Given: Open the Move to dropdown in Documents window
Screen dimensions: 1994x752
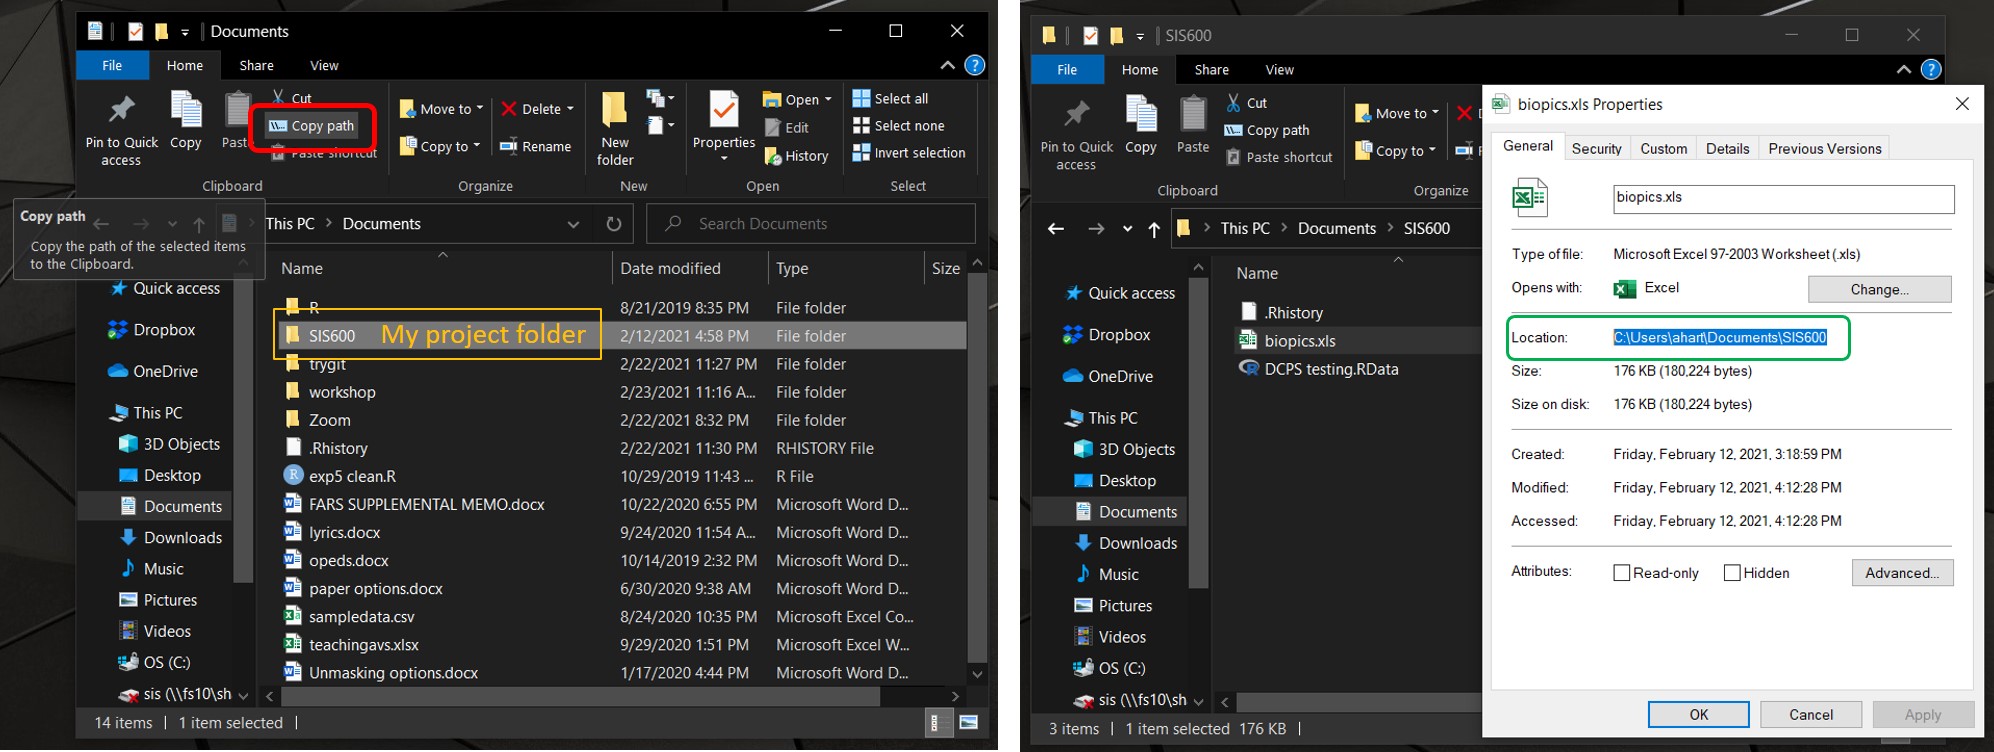Looking at the screenshot, I should coord(441,109).
